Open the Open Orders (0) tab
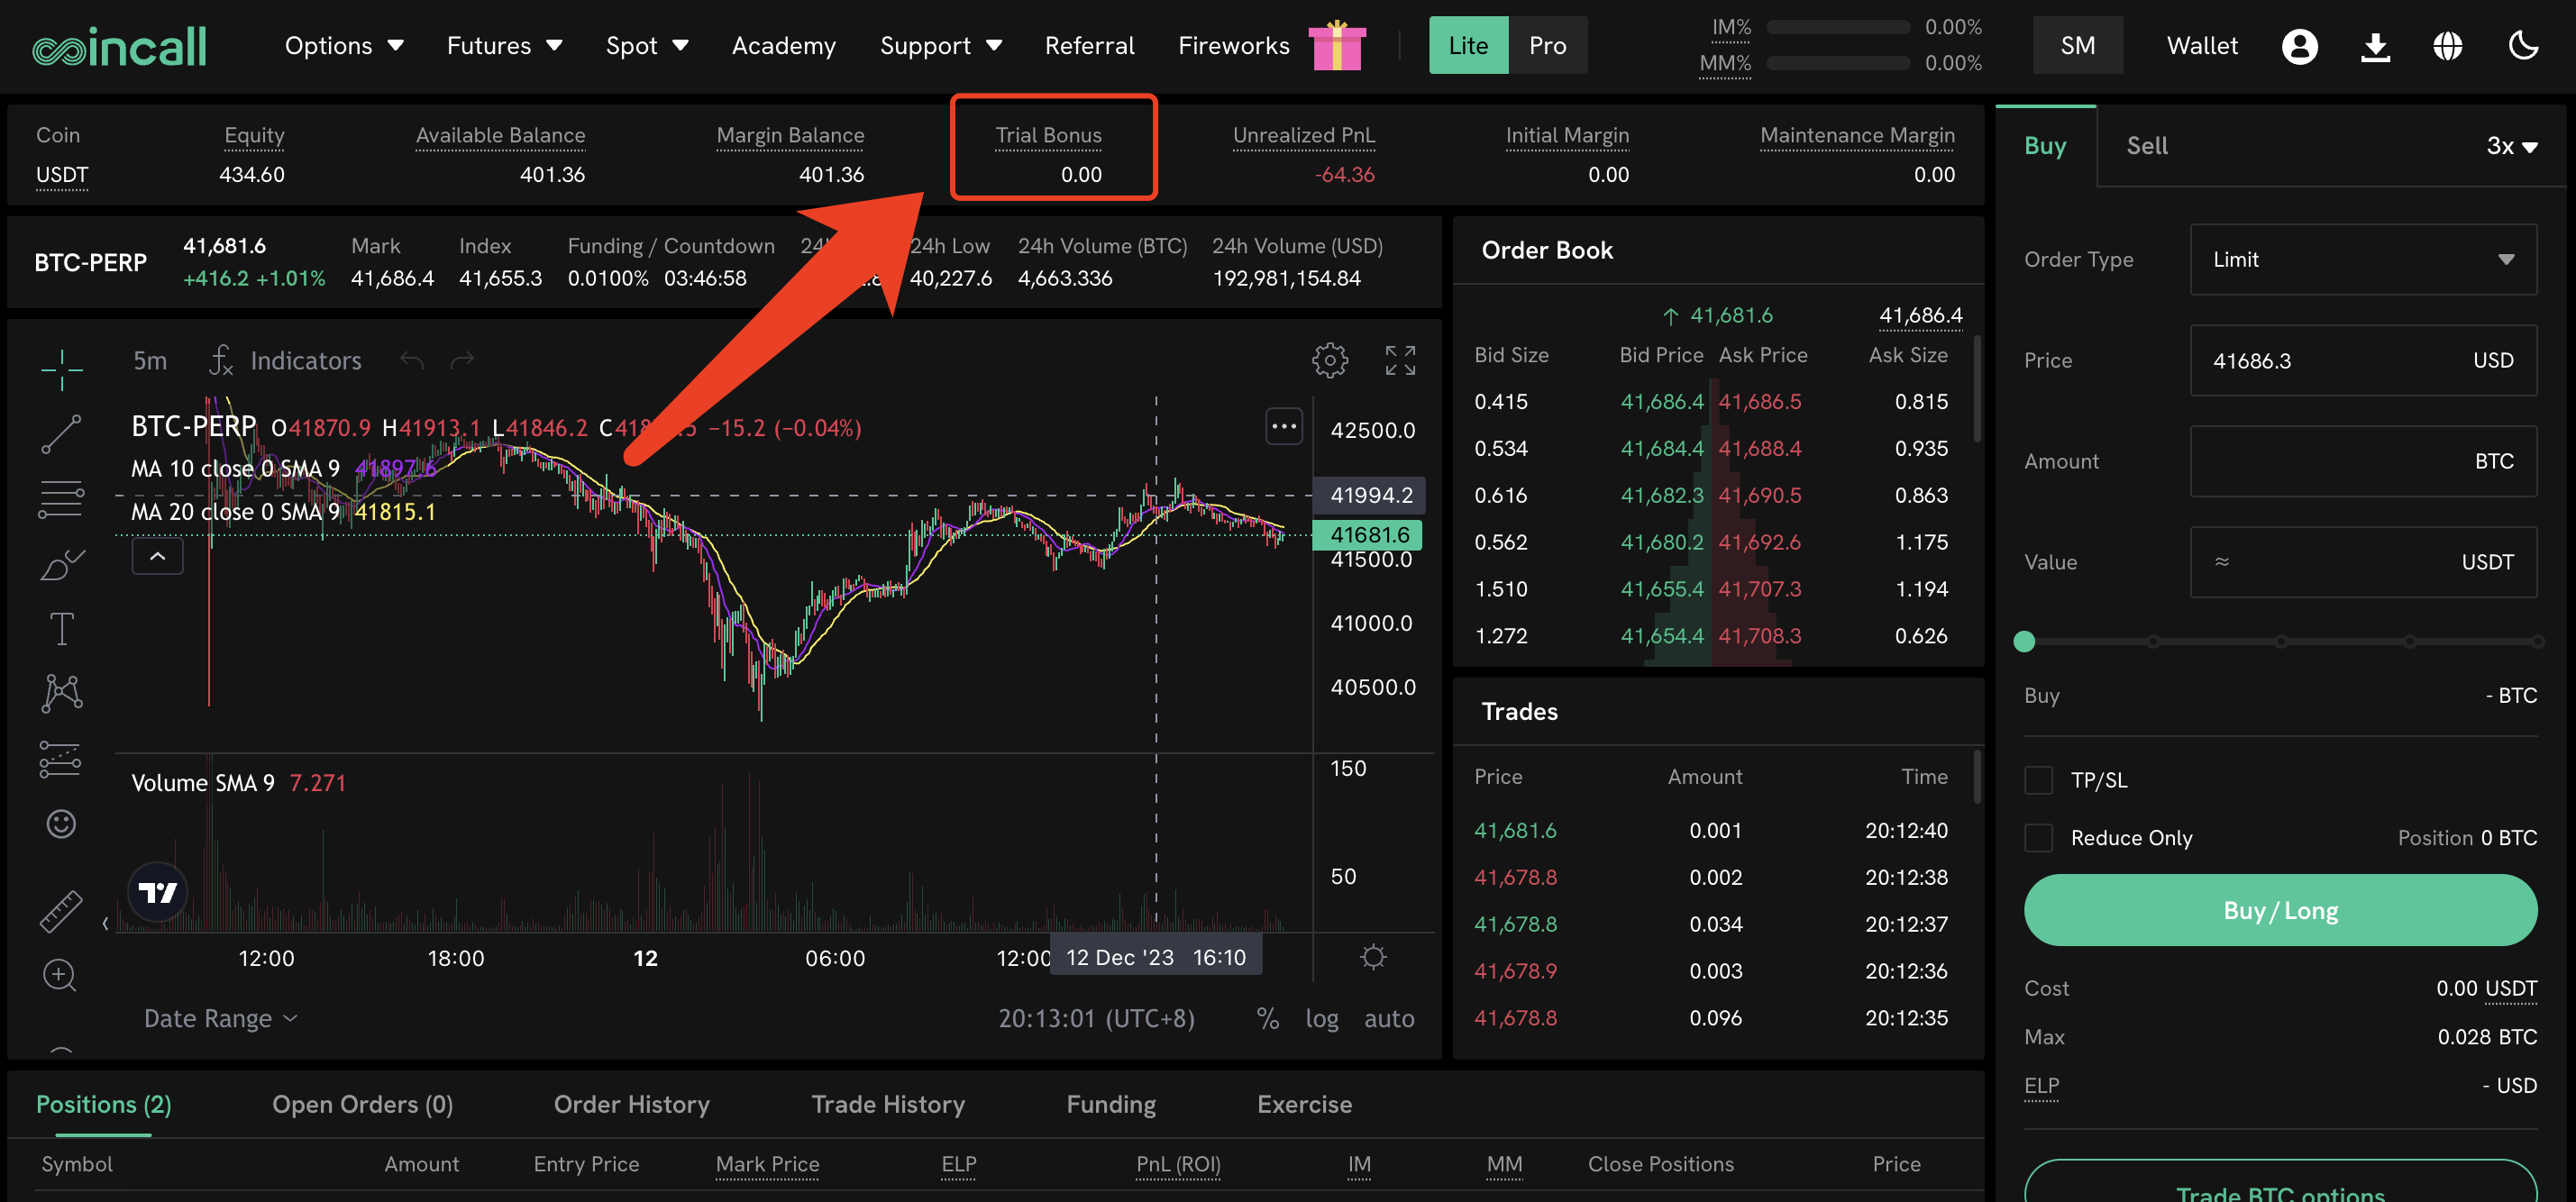The image size is (2576, 1202). coord(362,1104)
